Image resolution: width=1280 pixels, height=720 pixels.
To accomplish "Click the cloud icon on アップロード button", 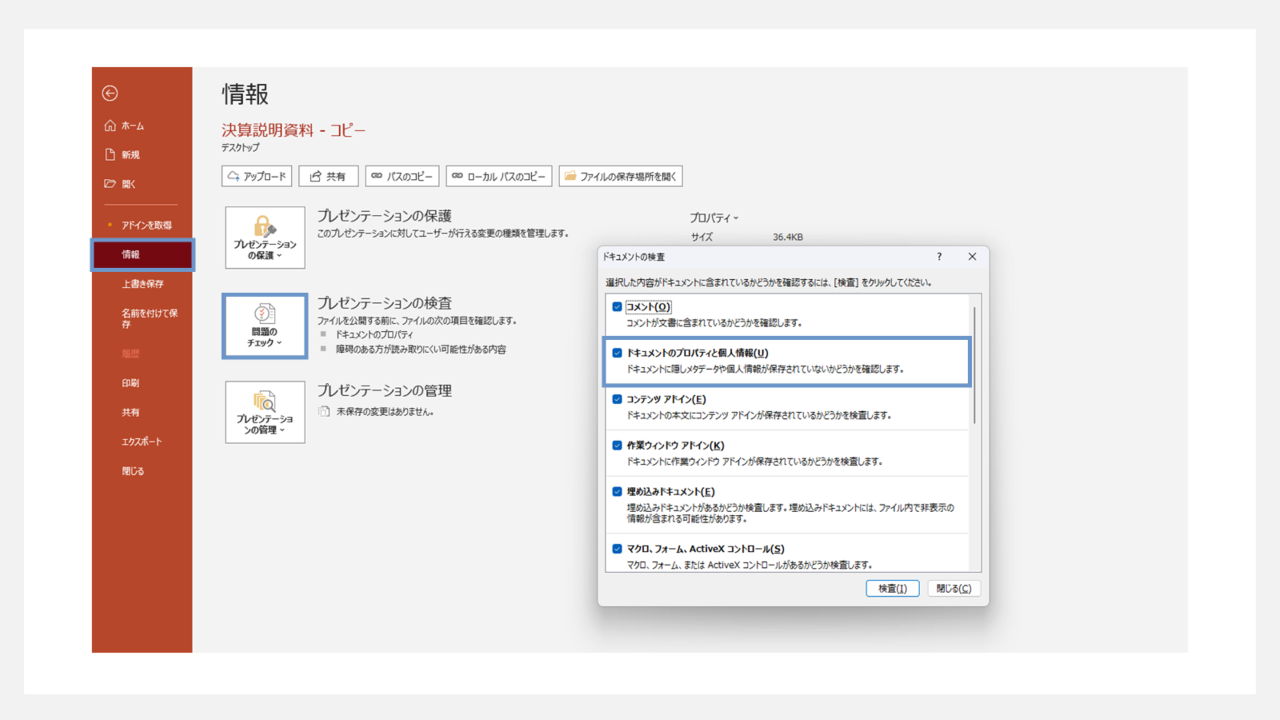I will (234, 176).
